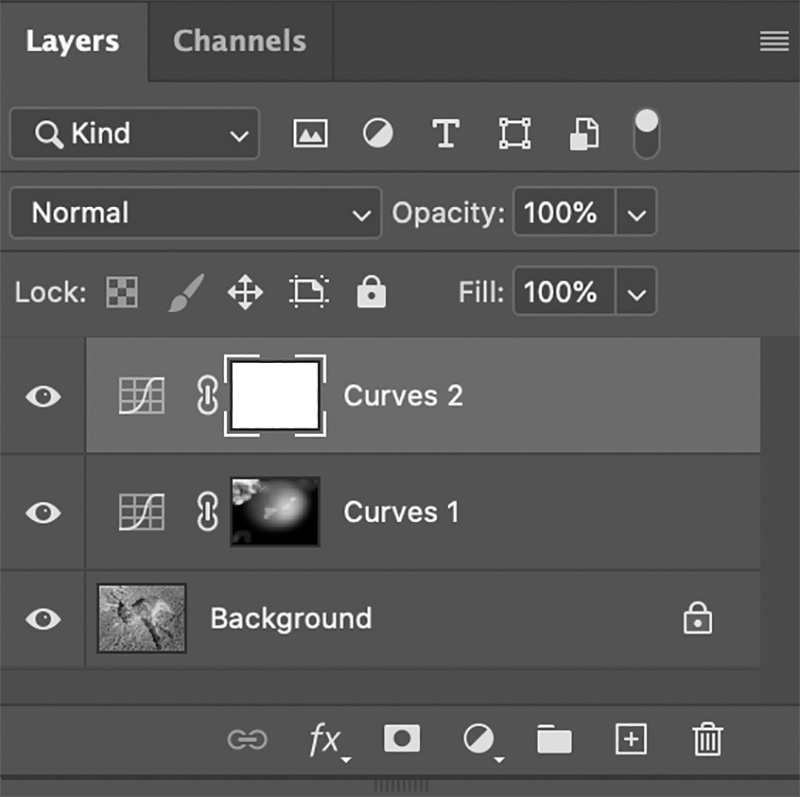
Task: Hide the Curves 2 layer
Action: click(42, 397)
